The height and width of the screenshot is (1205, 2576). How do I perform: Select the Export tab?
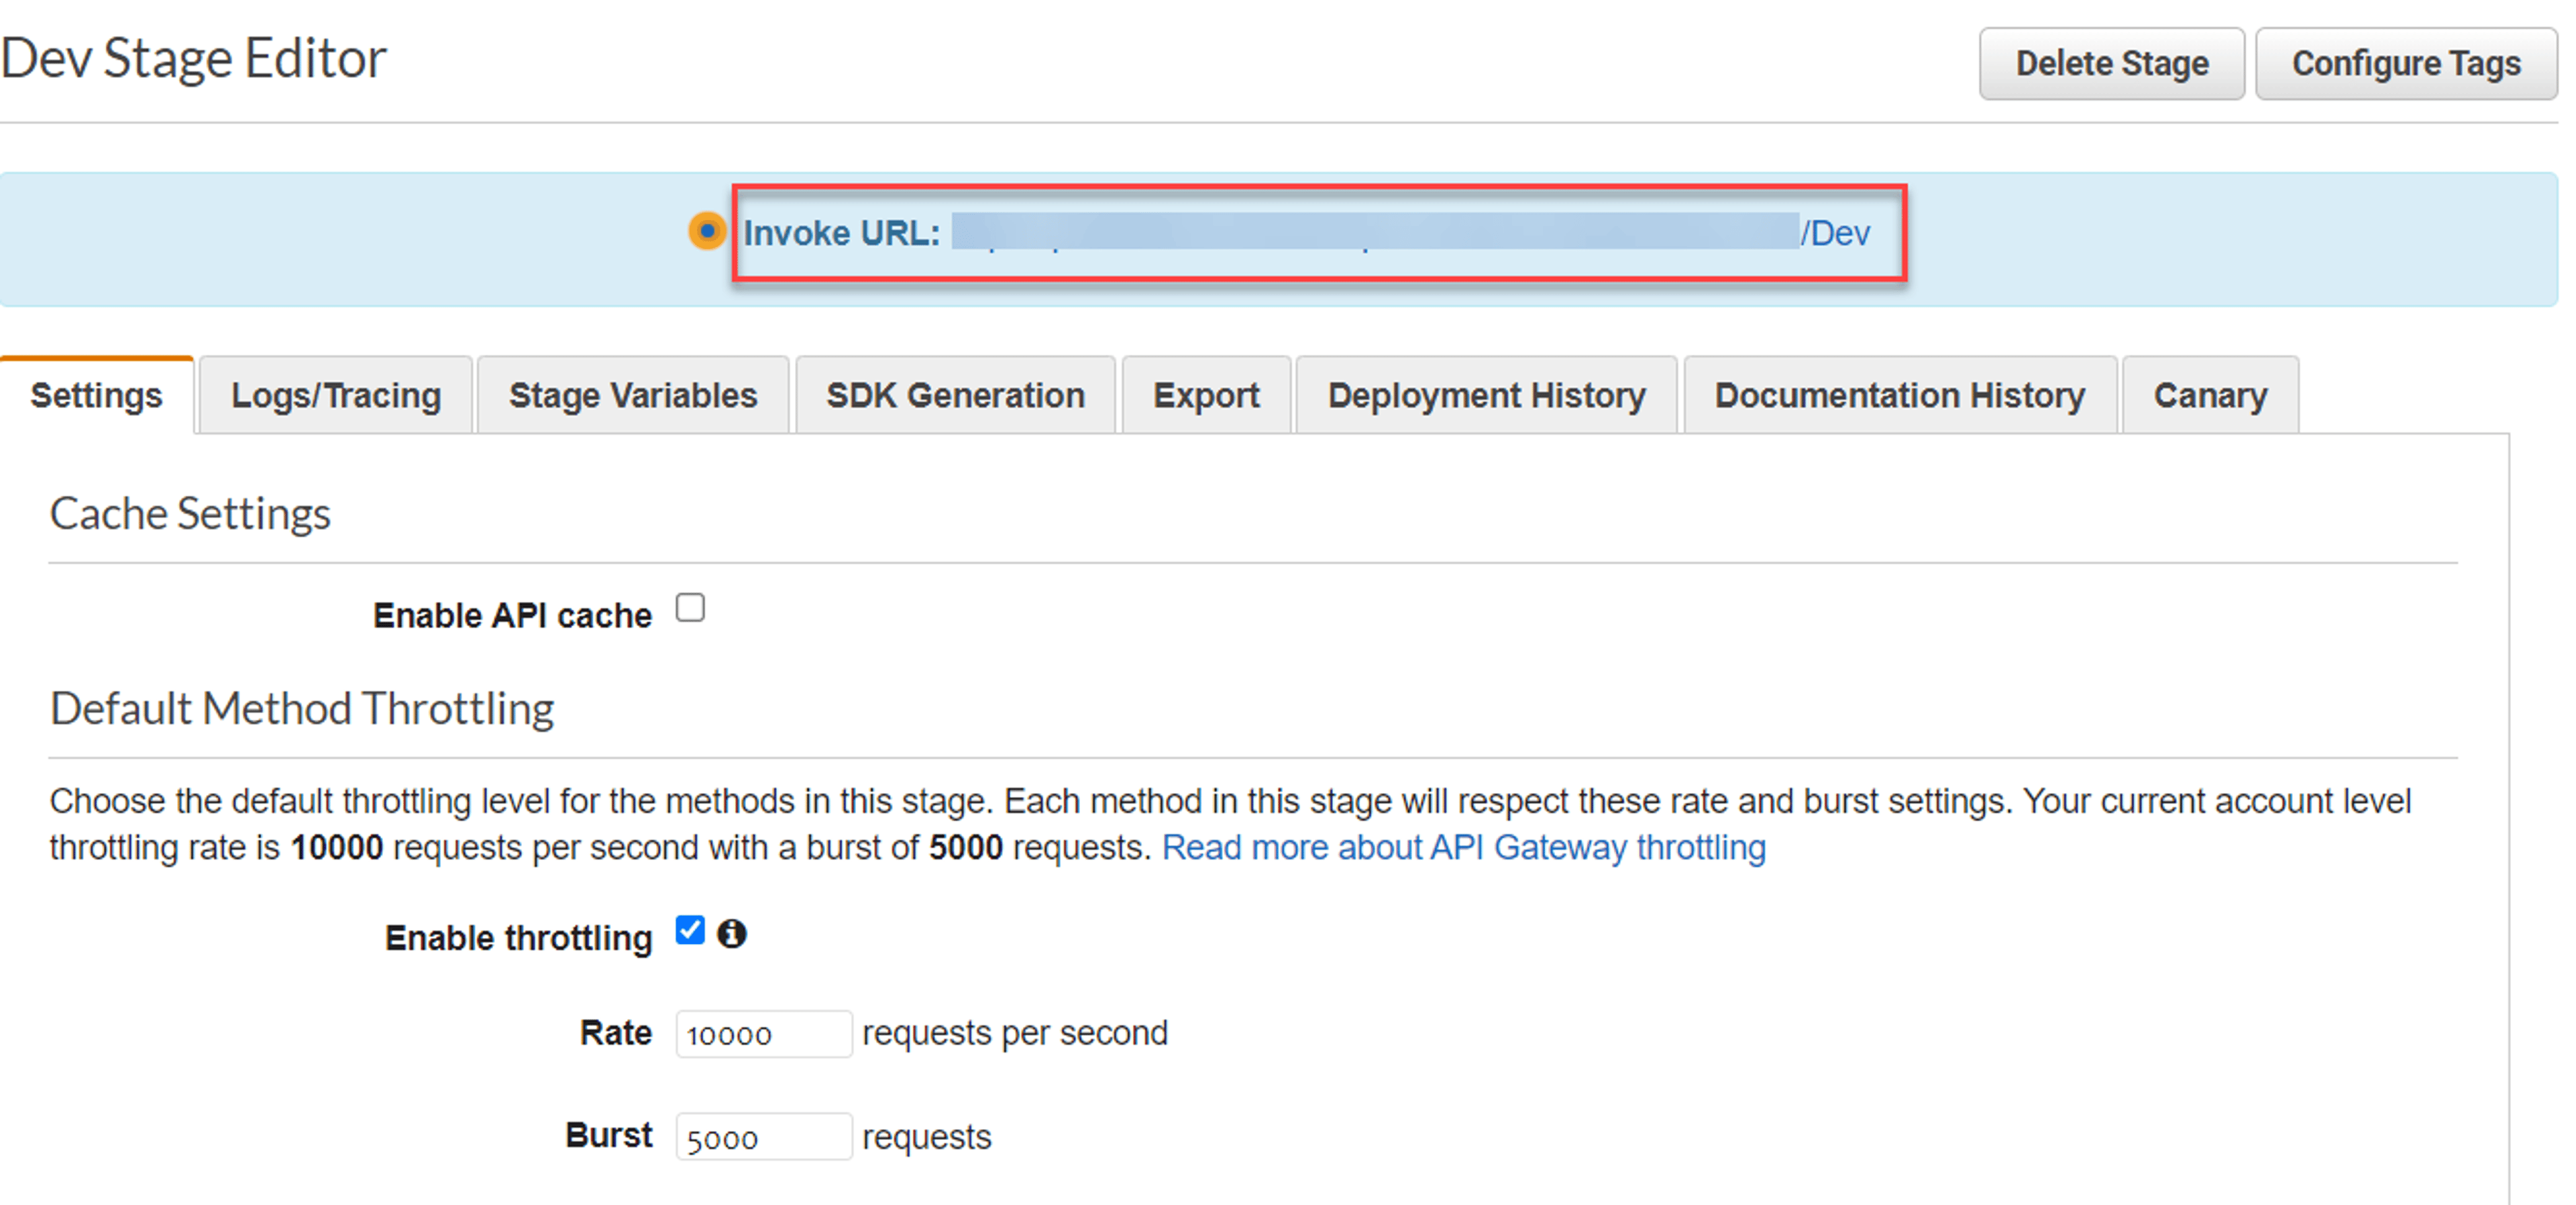[x=1206, y=395]
